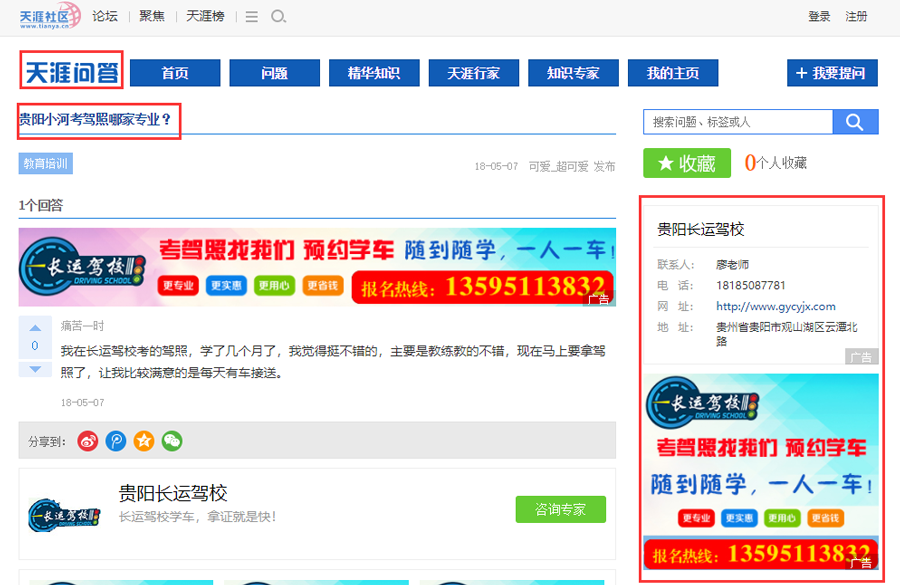Go to 天涯榜 in the top navigation
Viewport: 900px width, 585px height.
coord(205,16)
